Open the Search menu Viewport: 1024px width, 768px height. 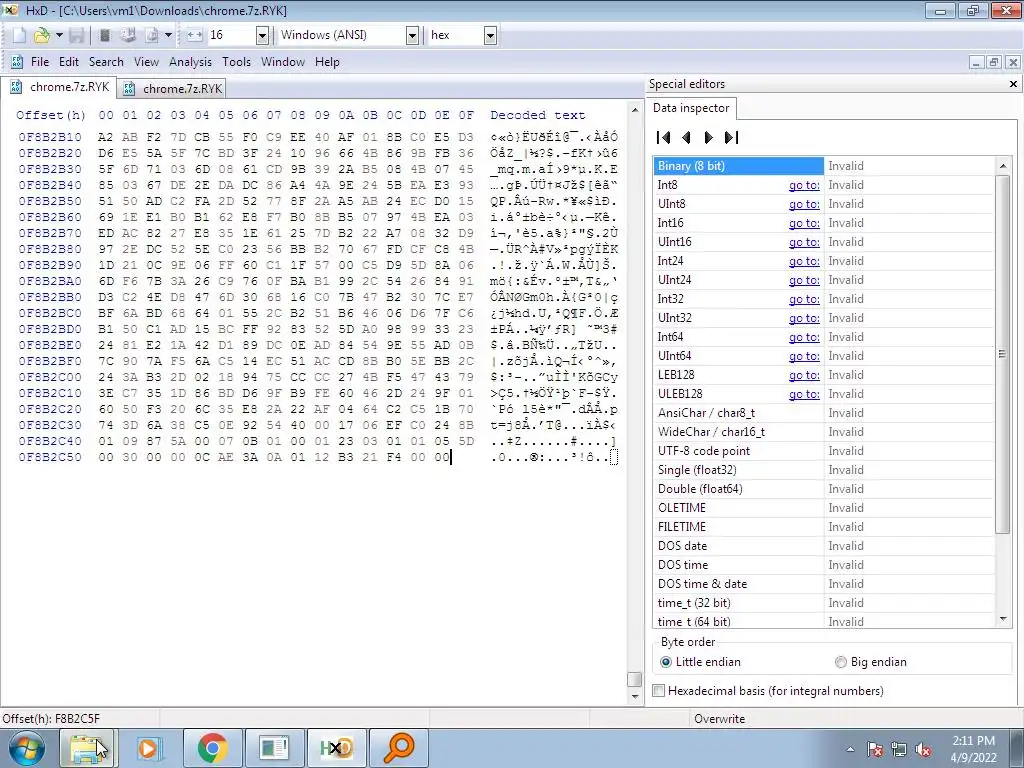106,62
